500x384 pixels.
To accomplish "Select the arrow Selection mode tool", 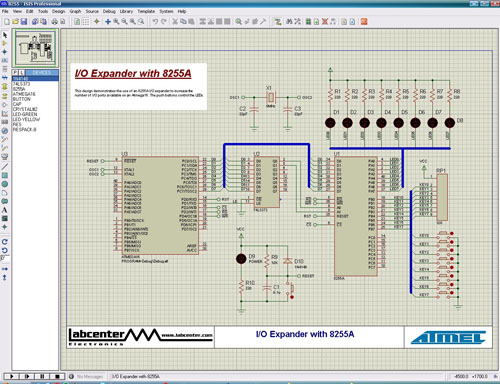I will [5, 35].
